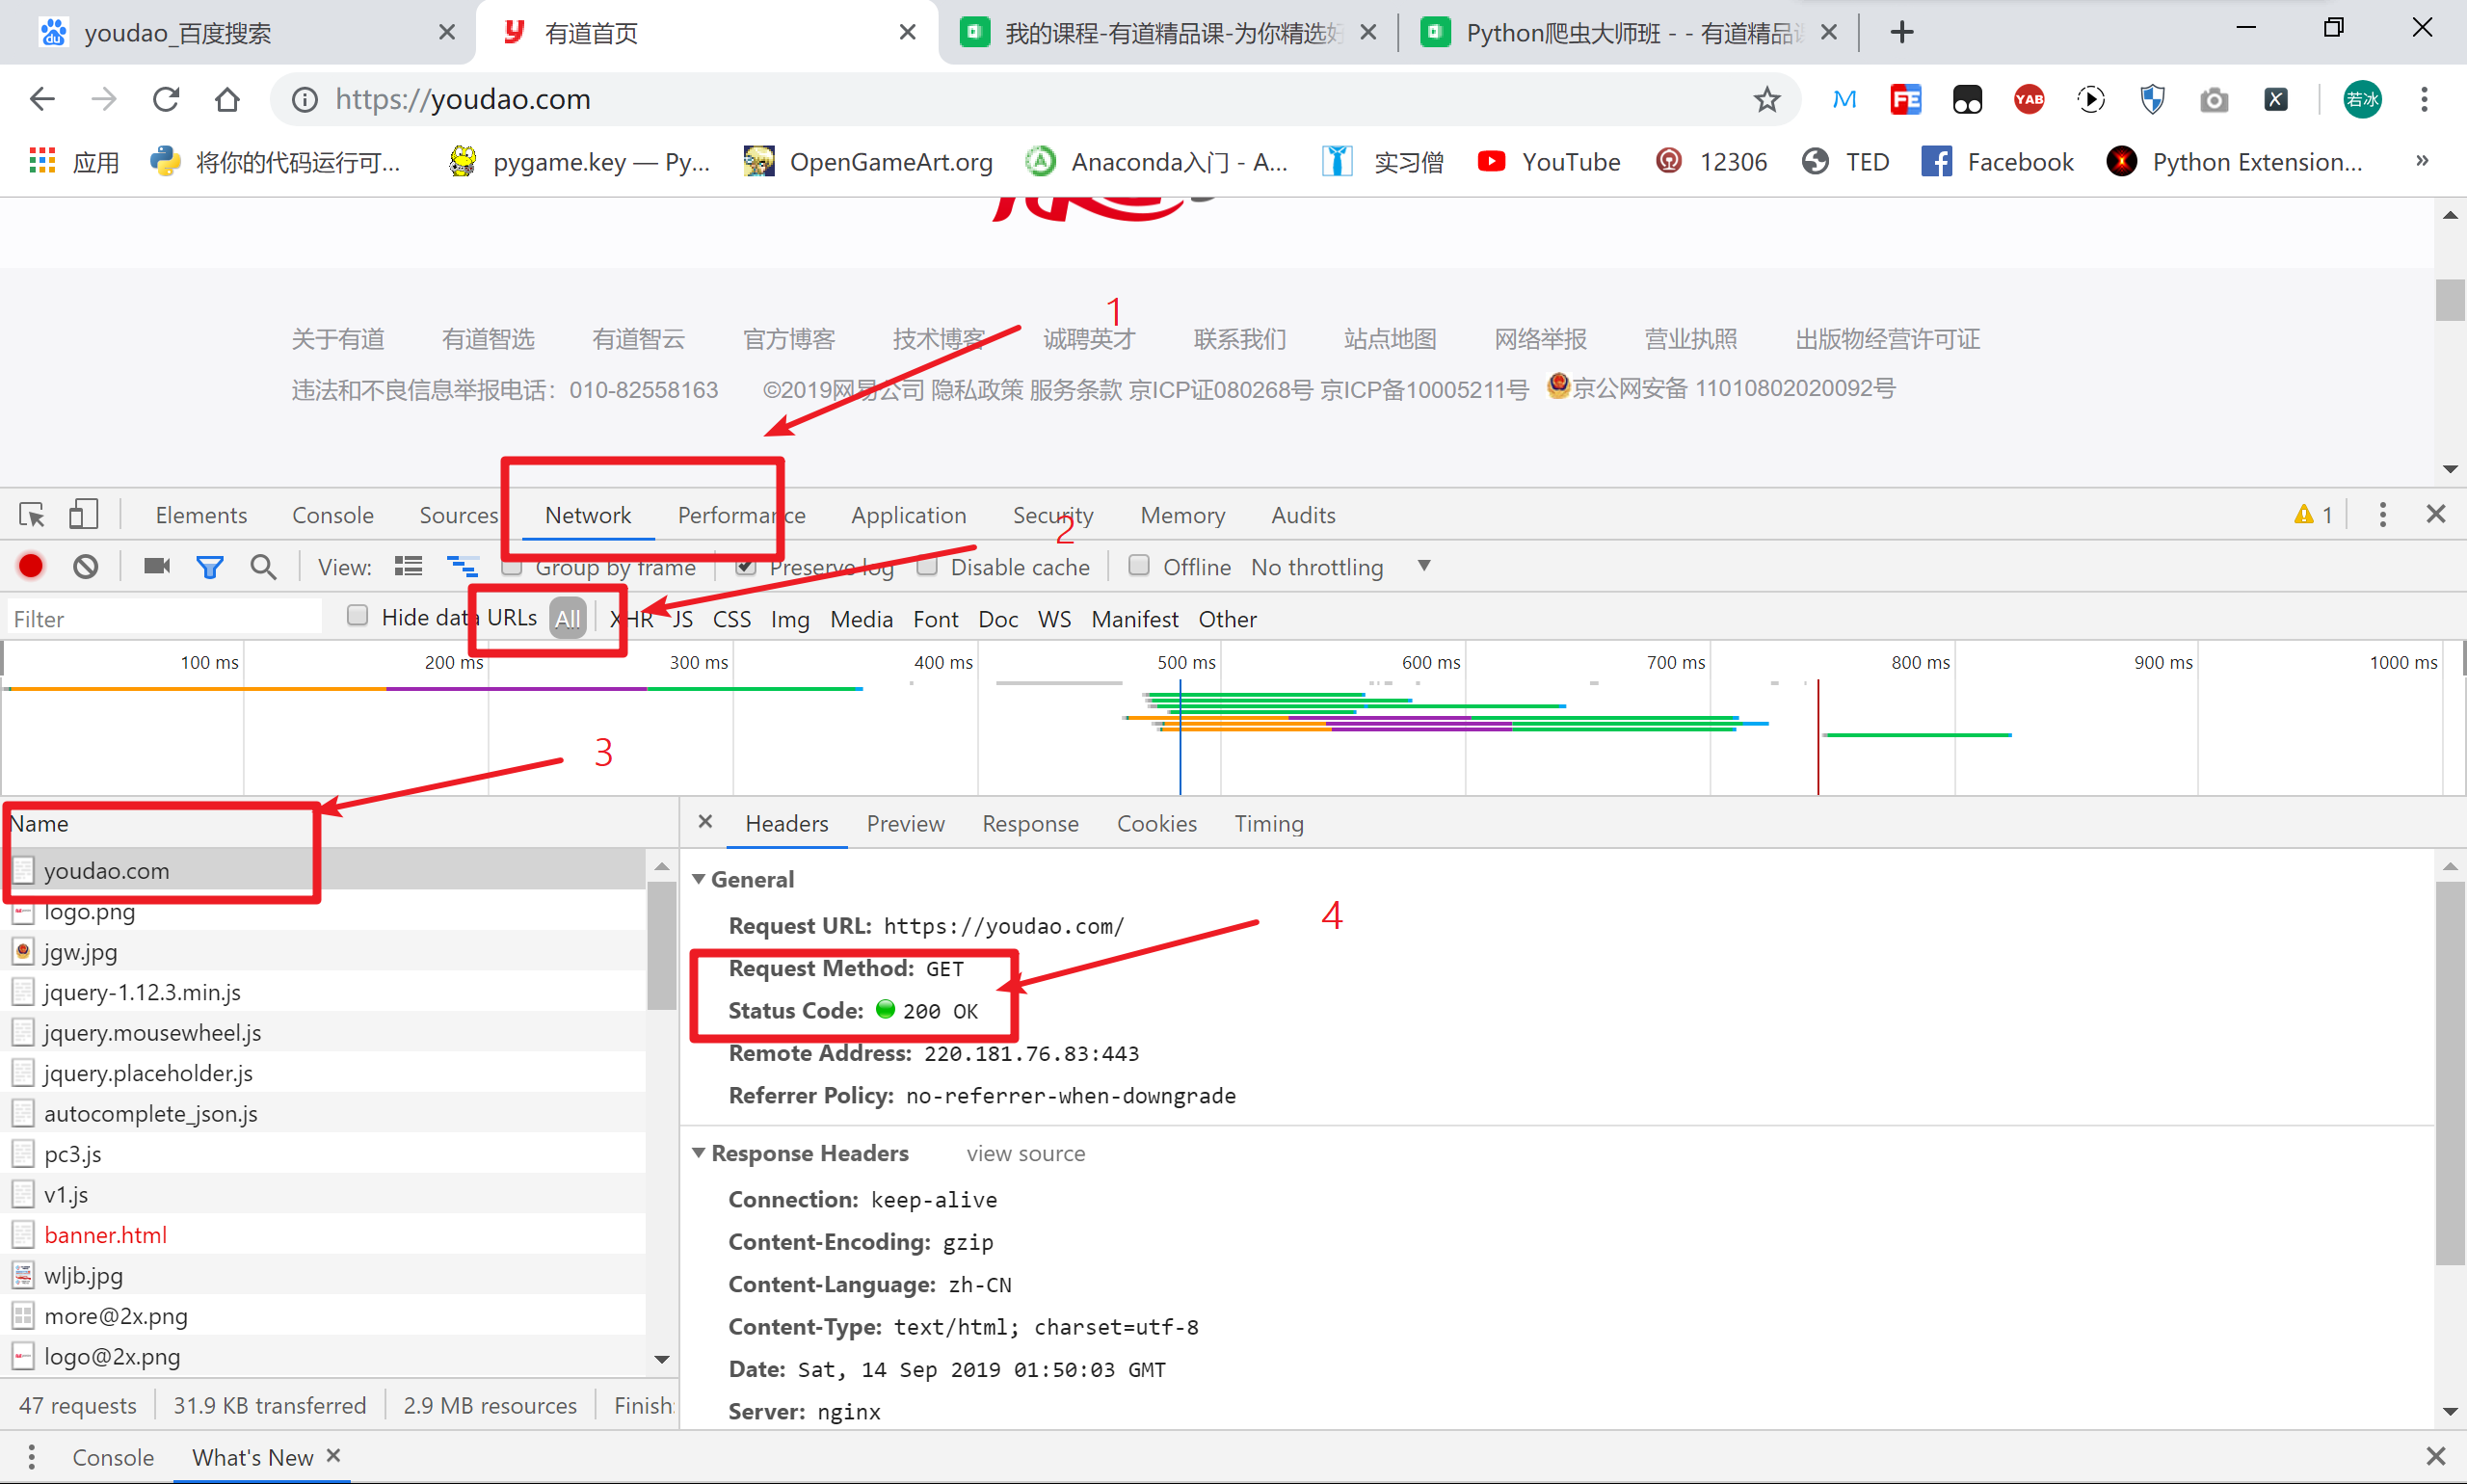The width and height of the screenshot is (2467, 1484).
Task: Go back to the previous page
Action: [42, 99]
